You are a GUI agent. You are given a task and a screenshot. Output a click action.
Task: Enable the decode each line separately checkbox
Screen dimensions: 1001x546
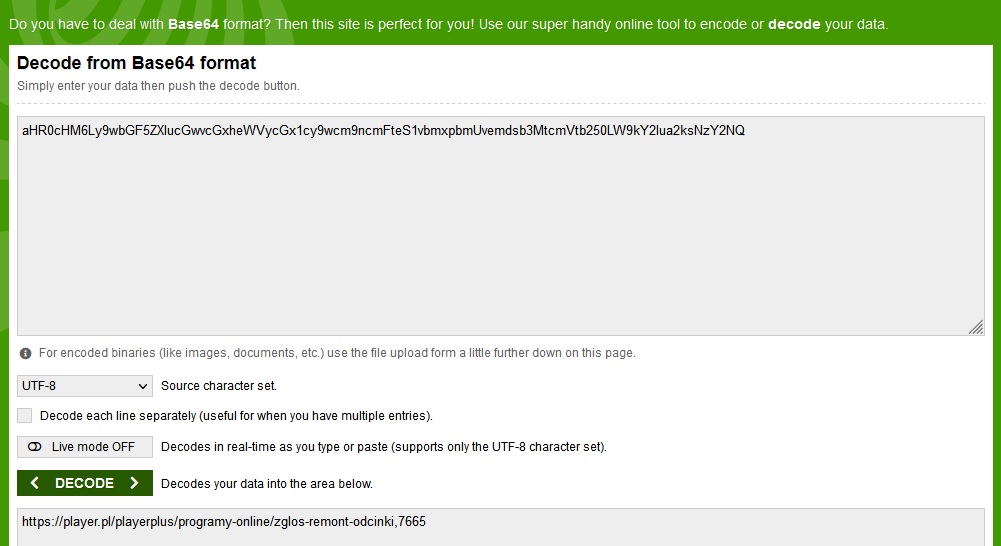click(25, 415)
